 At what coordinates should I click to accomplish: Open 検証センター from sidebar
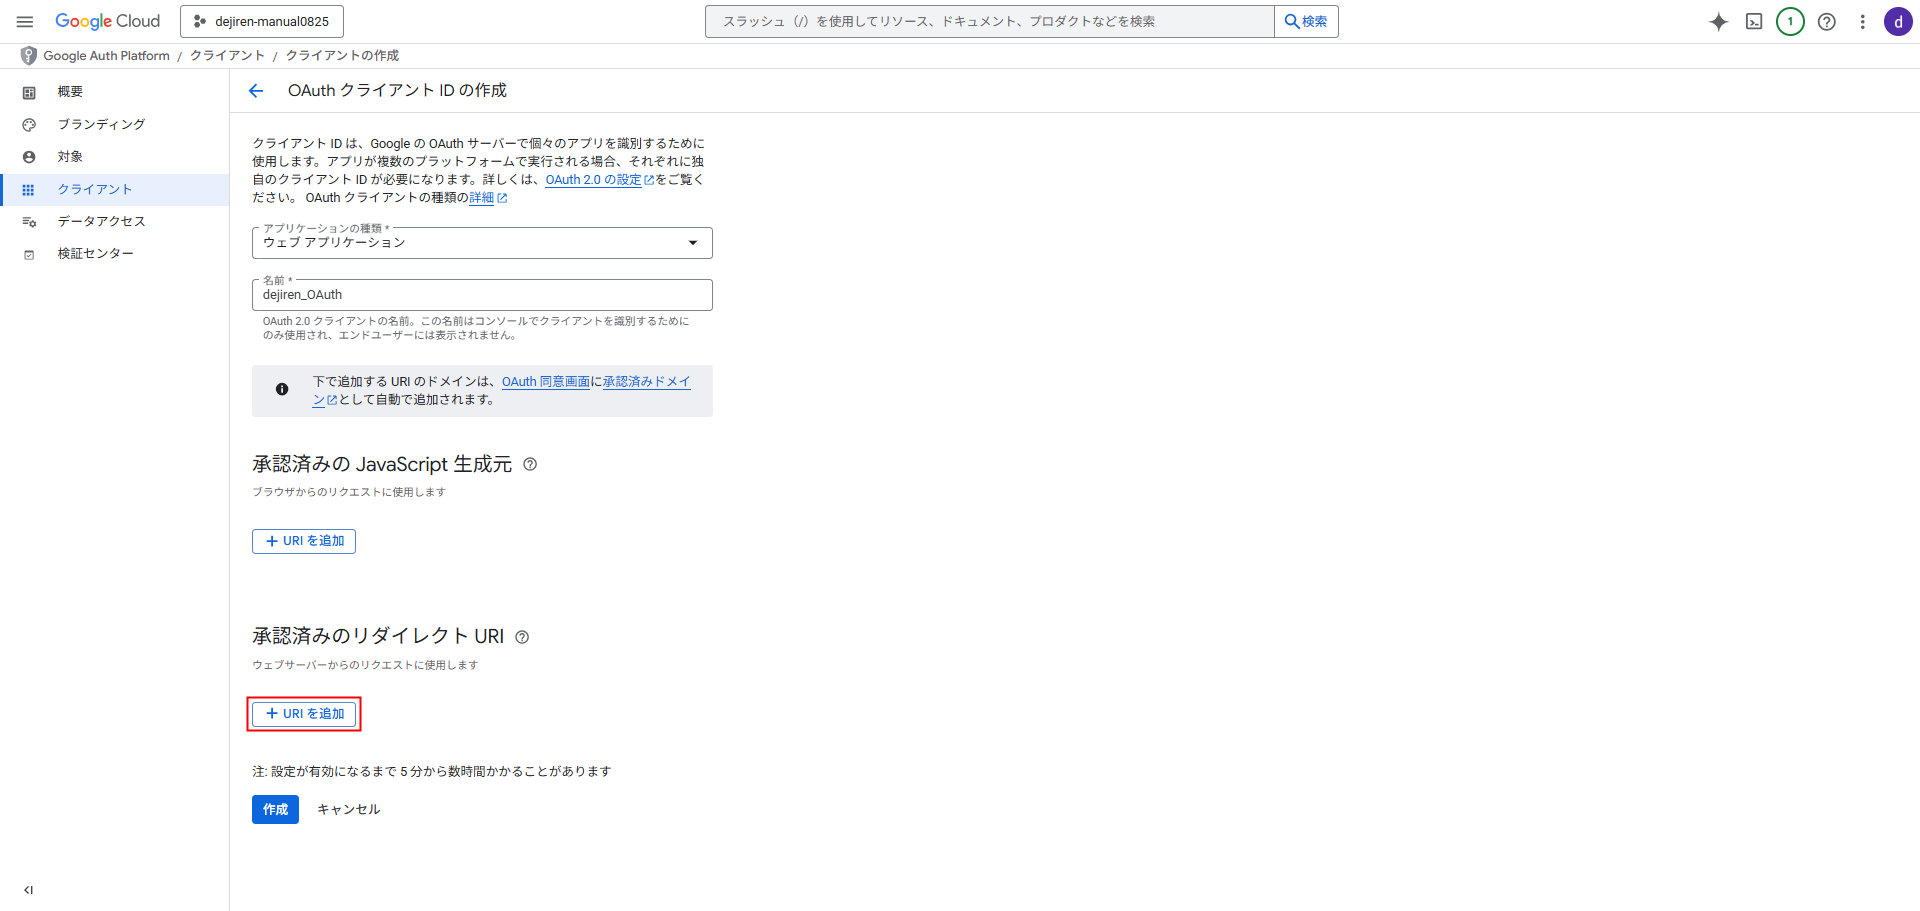95,254
